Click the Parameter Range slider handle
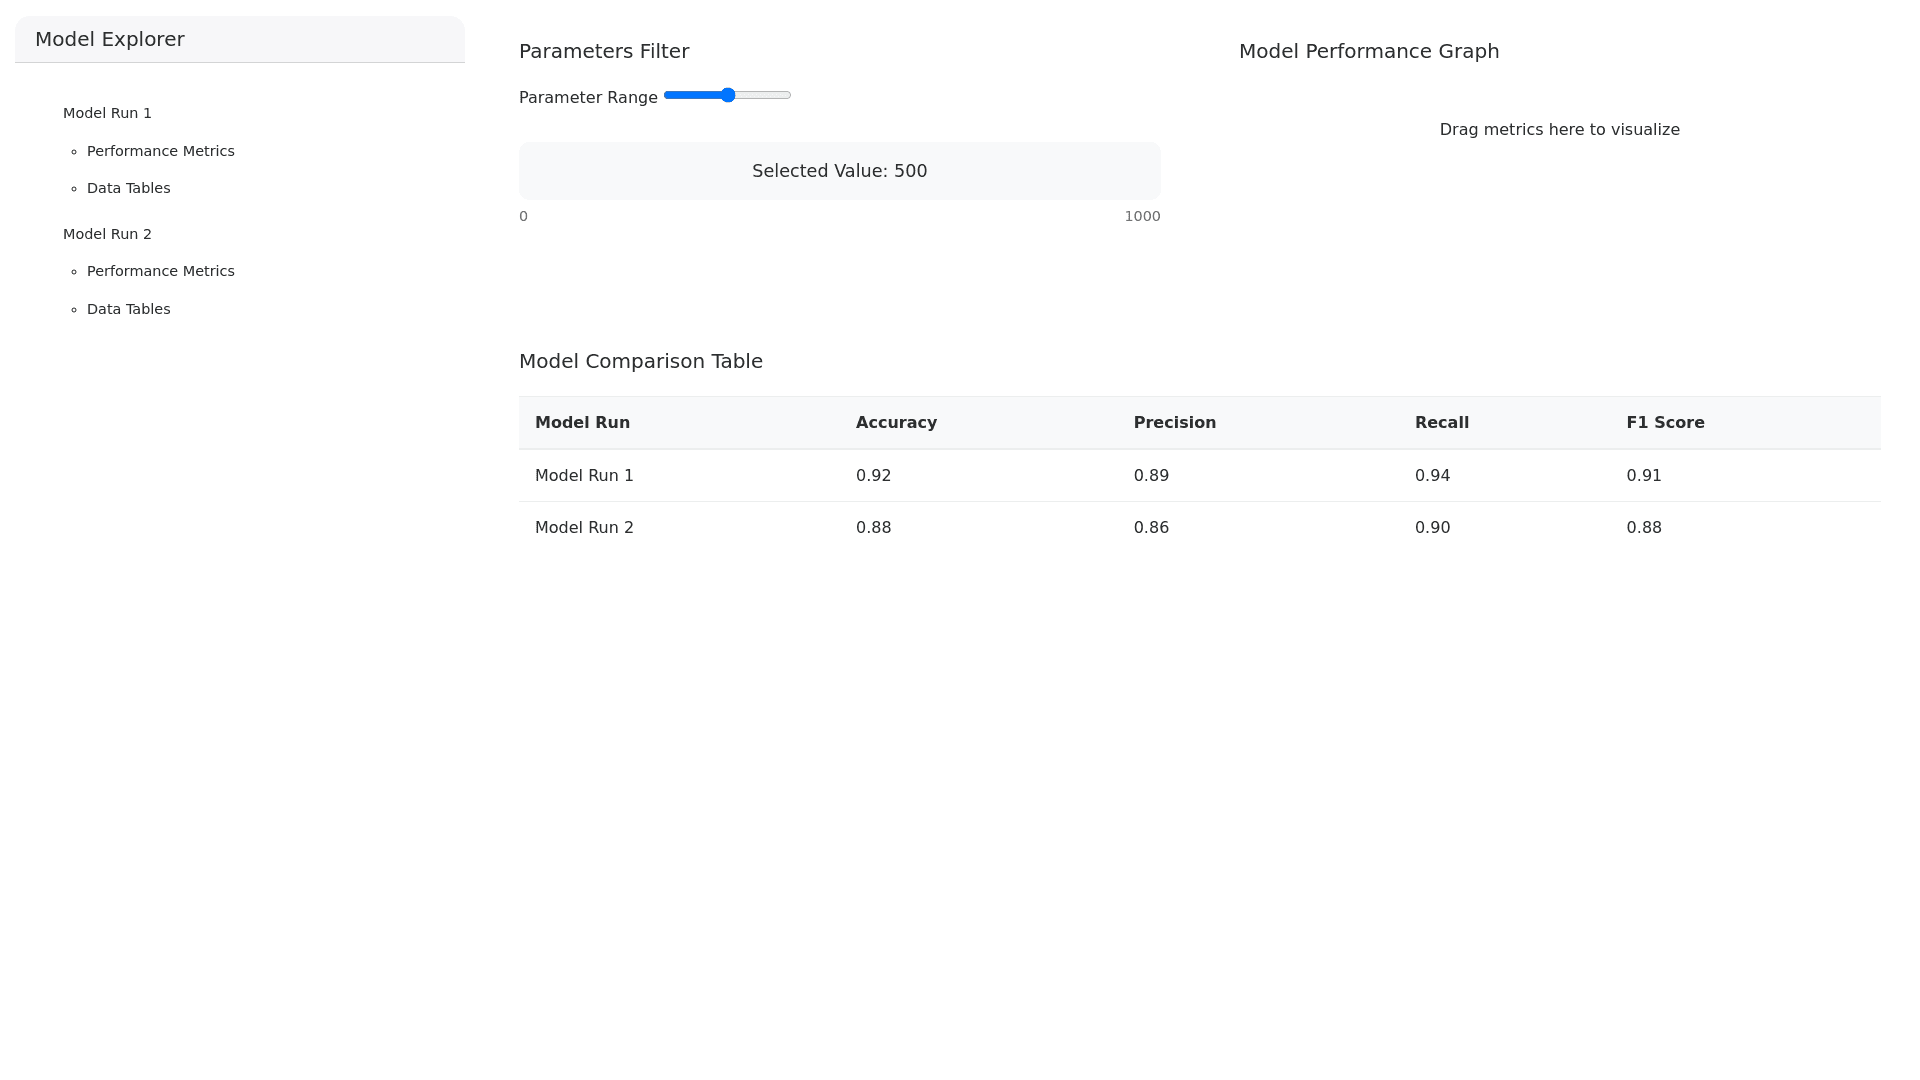Screen dimensions: 1920x1080 point(728,95)
